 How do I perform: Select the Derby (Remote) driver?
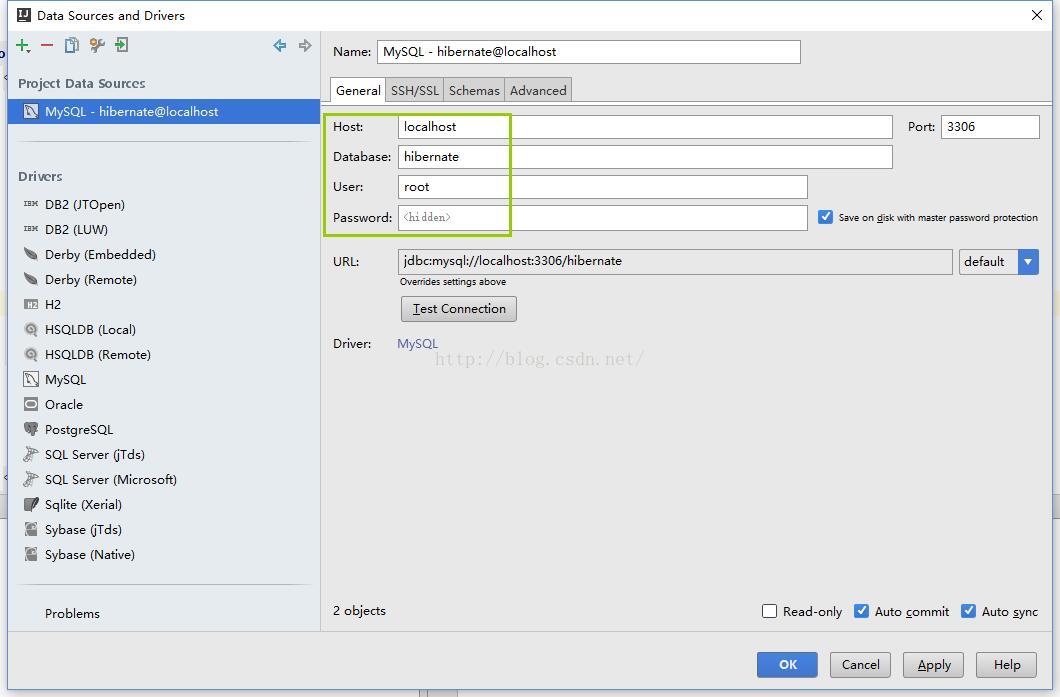coord(91,279)
